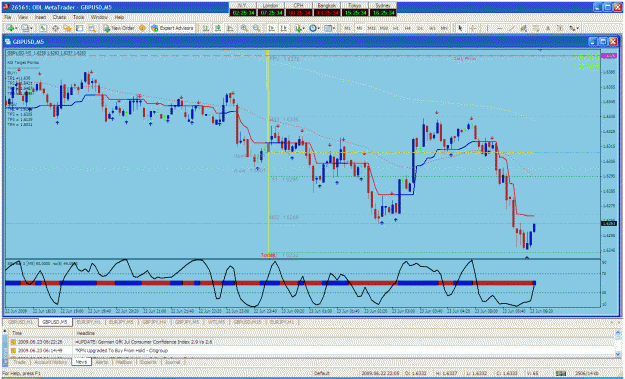The width and height of the screenshot is (625, 379).
Task: Select the Text Label tool
Action: [x=560, y=28]
